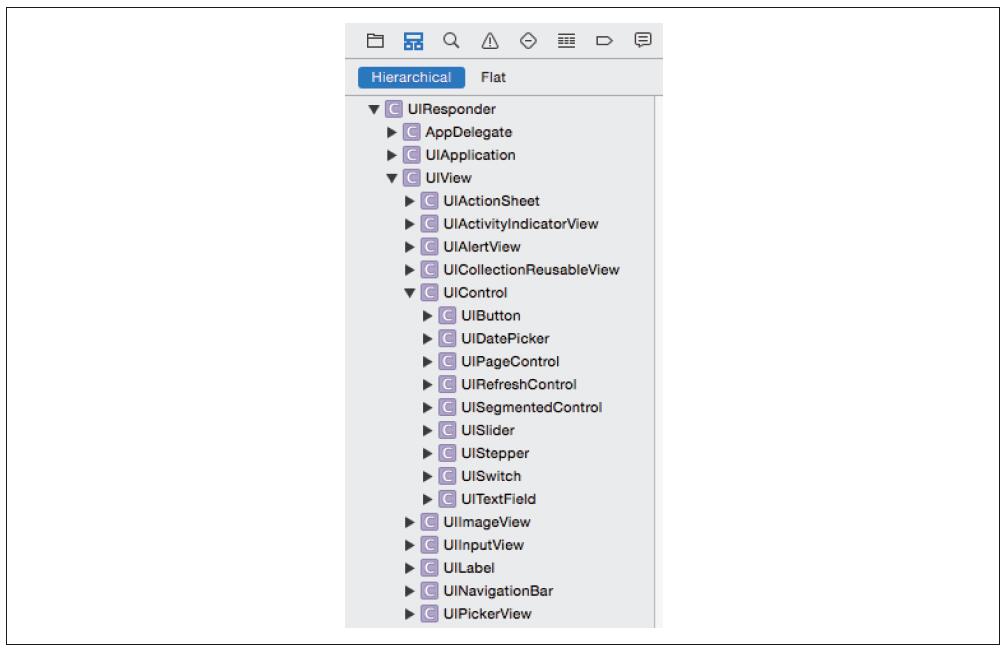The image size is (1004, 651).
Task: Expand the UICollectionReusableView disclosure triangle
Action: click(x=410, y=270)
